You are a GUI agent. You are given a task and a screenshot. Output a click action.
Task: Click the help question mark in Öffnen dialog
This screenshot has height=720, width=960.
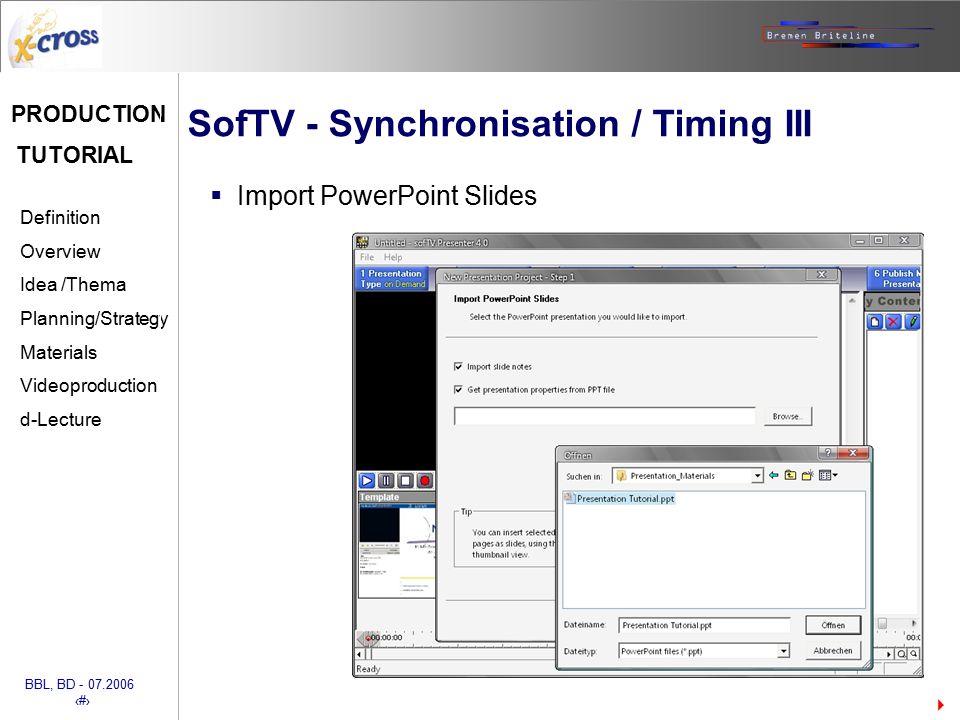click(x=828, y=453)
